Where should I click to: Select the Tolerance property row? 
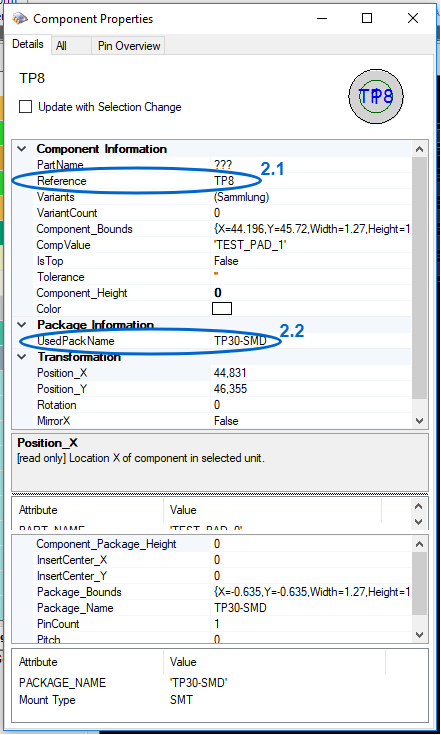[224, 277]
